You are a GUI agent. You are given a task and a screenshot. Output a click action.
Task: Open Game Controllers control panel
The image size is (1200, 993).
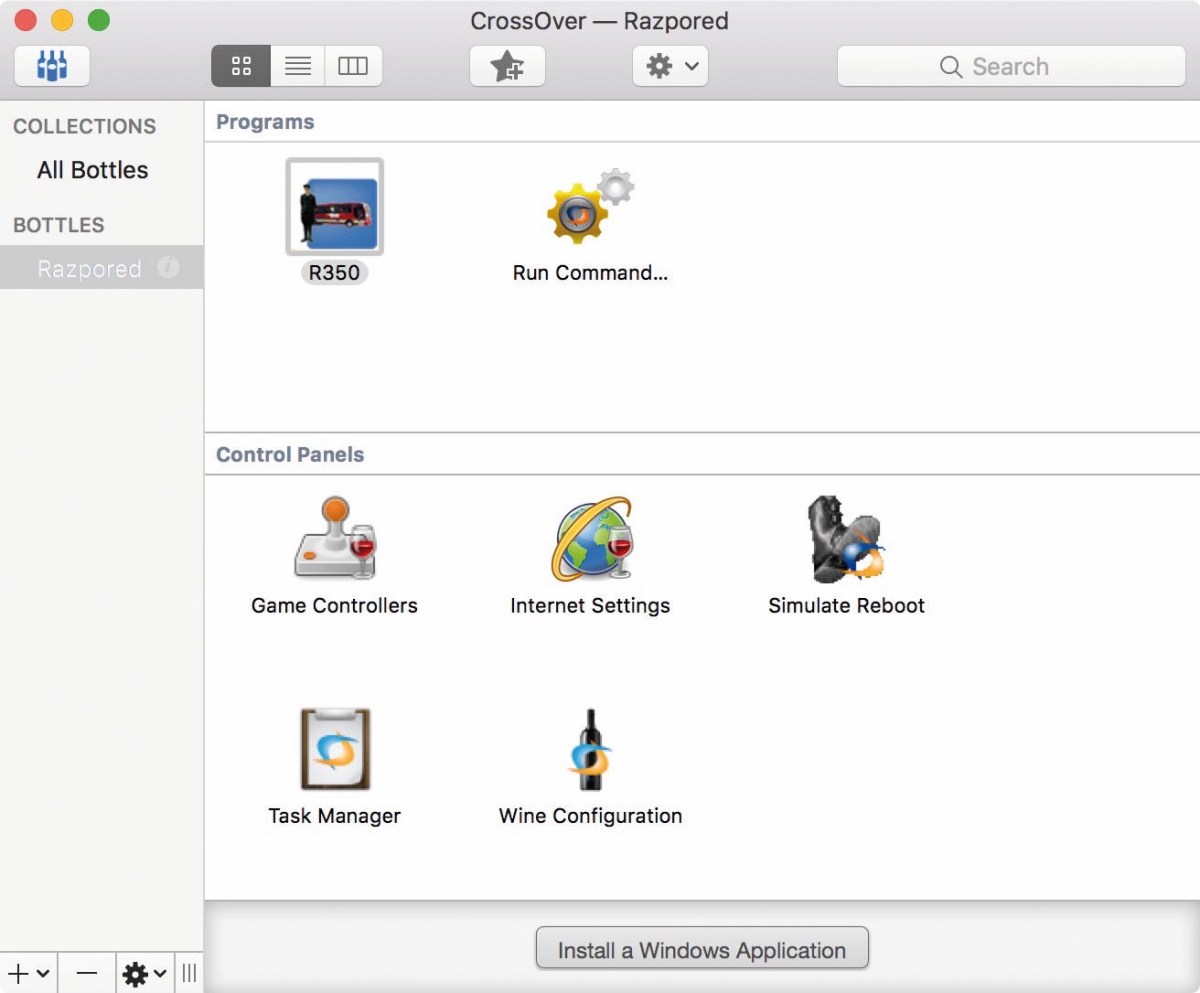(x=334, y=537)
